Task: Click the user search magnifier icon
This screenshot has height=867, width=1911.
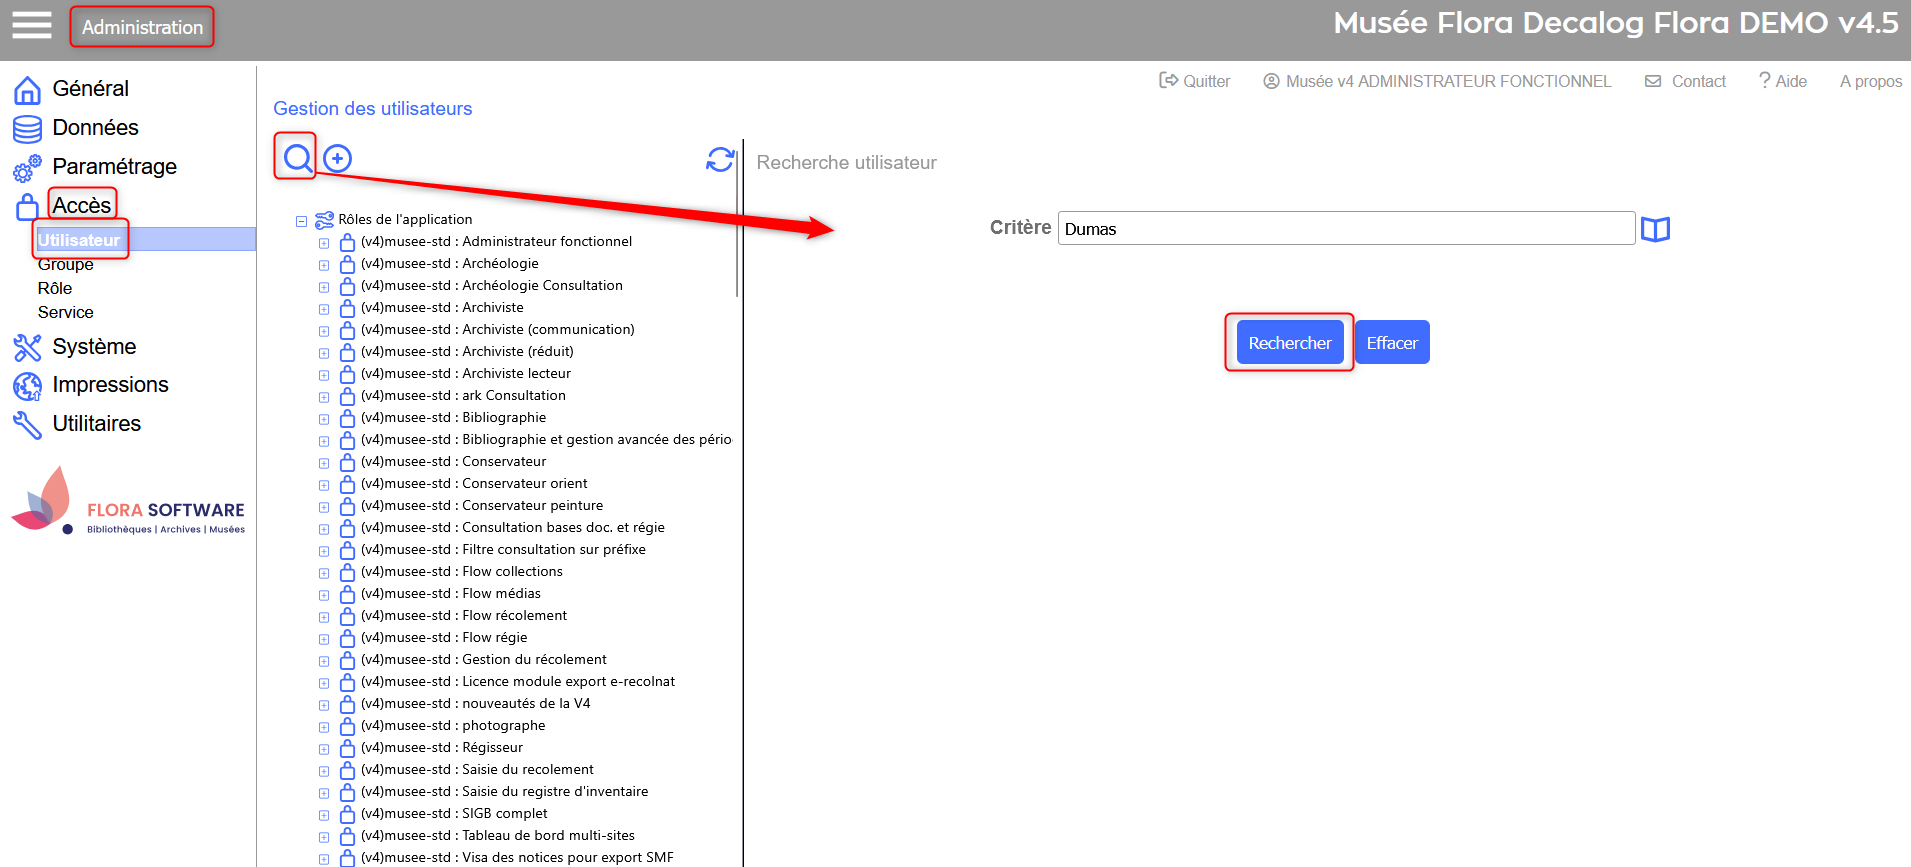Action: point(297,158)
